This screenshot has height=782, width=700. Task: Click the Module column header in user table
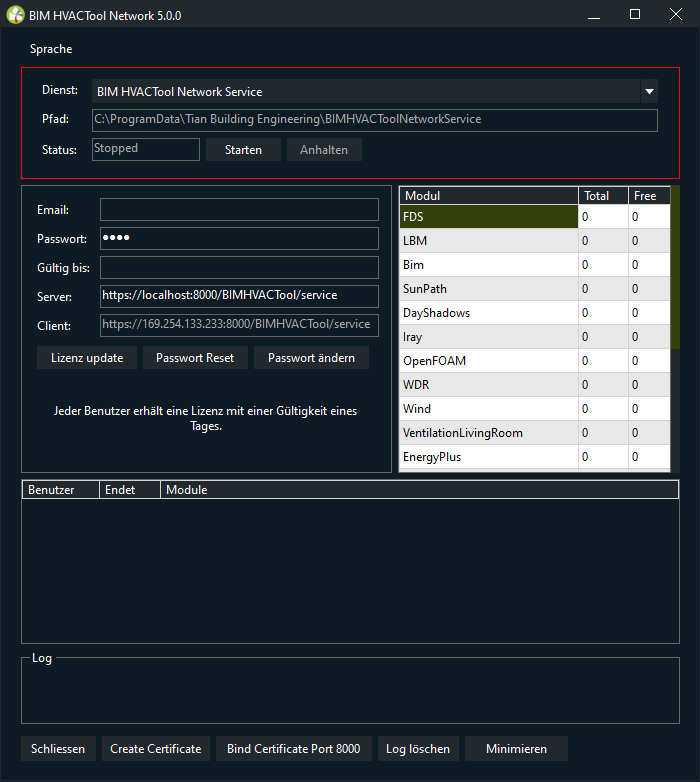[419, 490]
